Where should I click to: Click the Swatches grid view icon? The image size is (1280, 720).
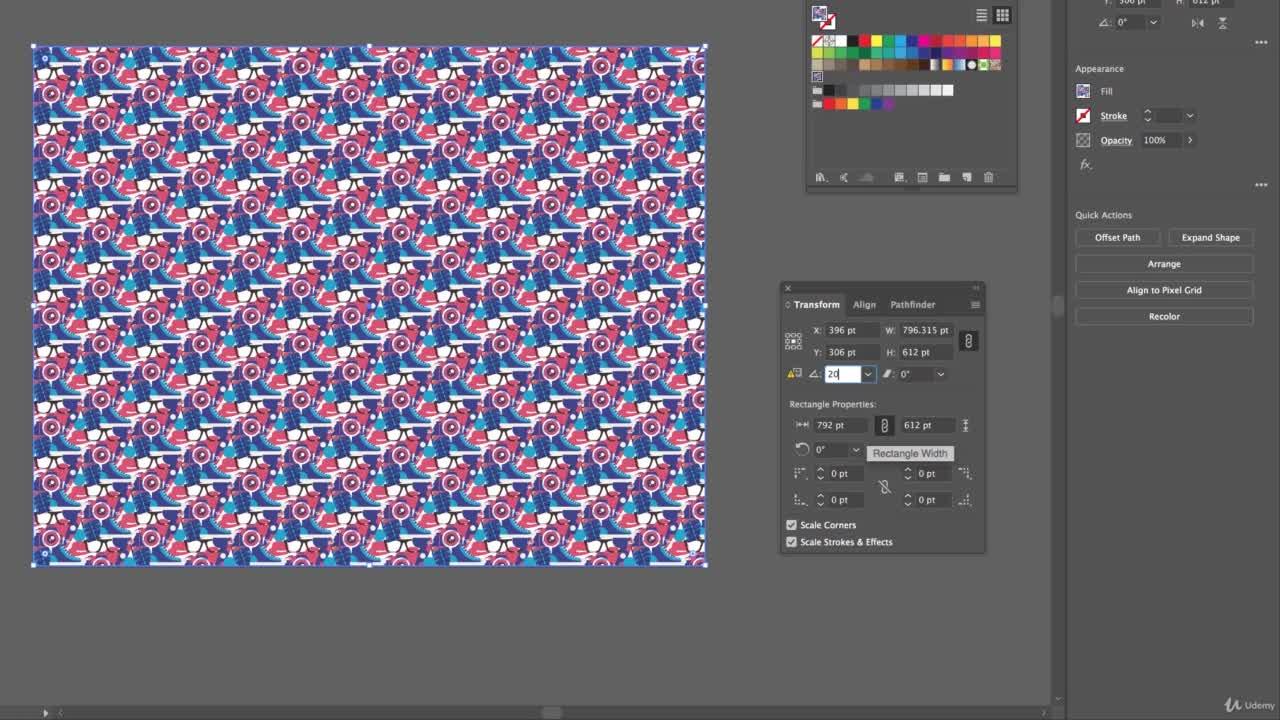1002,14
